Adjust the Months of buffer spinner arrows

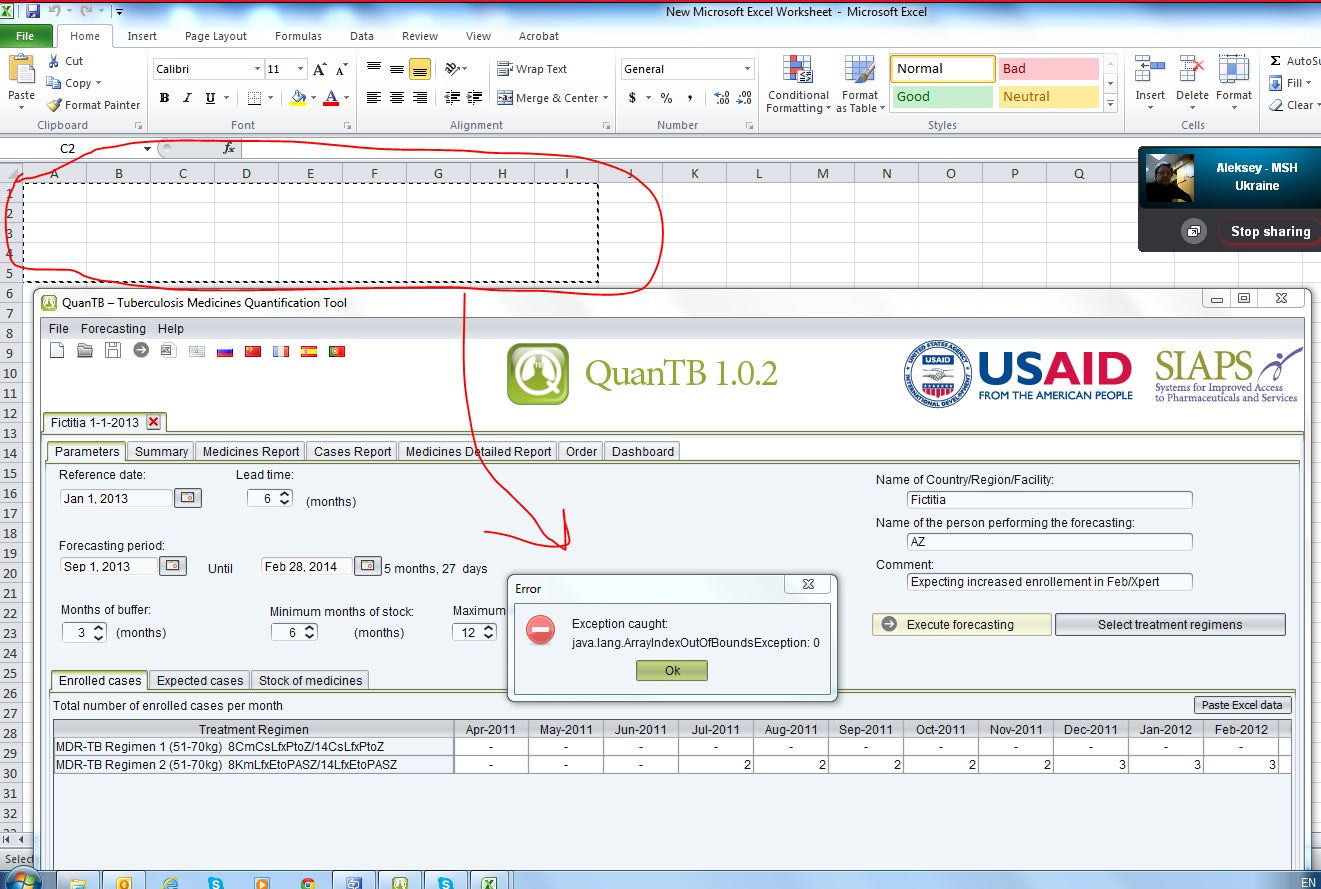point(98,632)
